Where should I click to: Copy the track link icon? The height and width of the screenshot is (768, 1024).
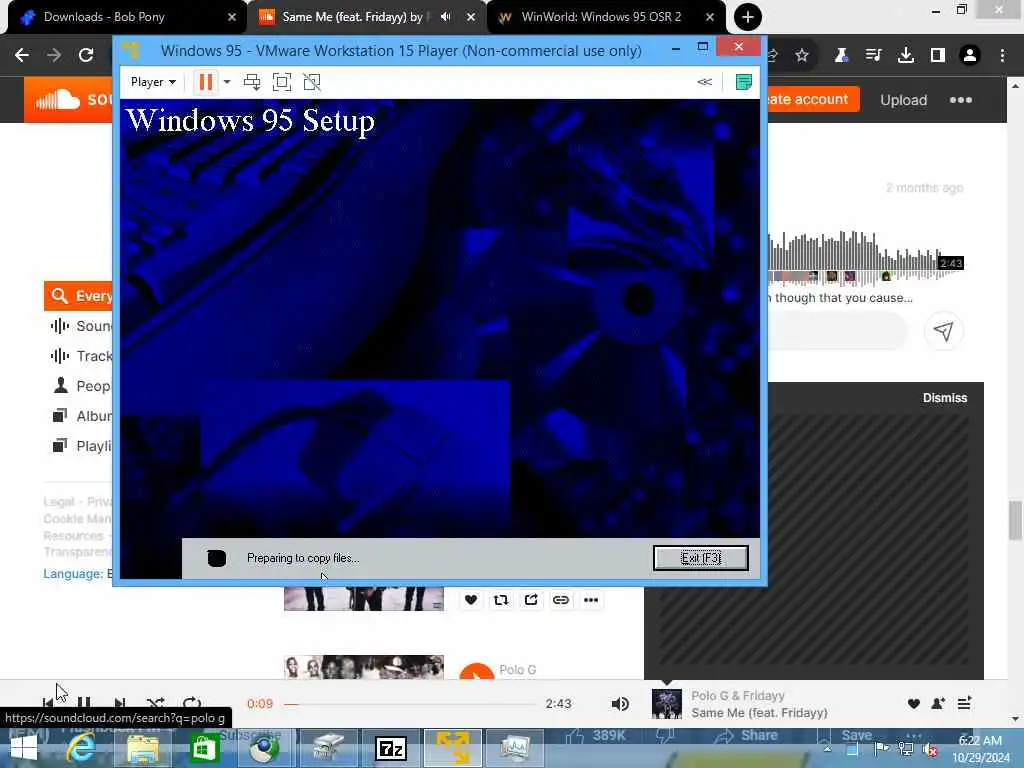click(561, 600)
